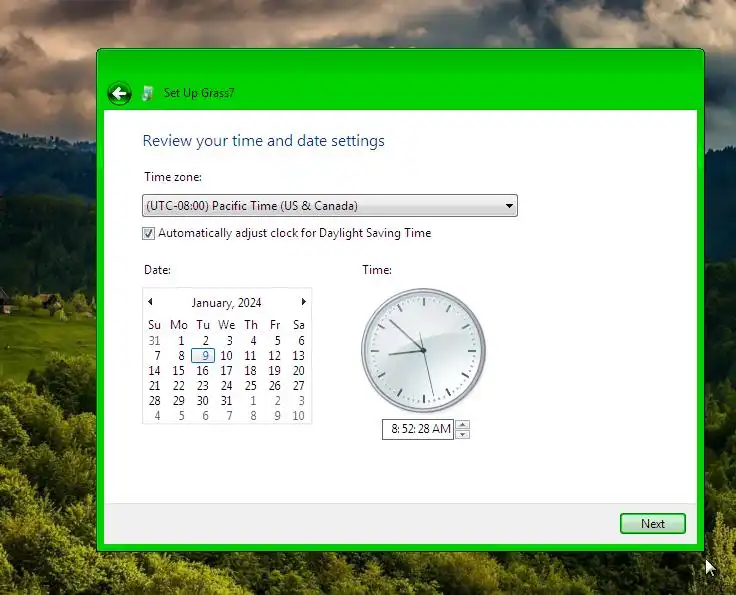This screenshot has width=736, height=595.
Task: Select January 12 in the calendar
Action: [275, 356]
